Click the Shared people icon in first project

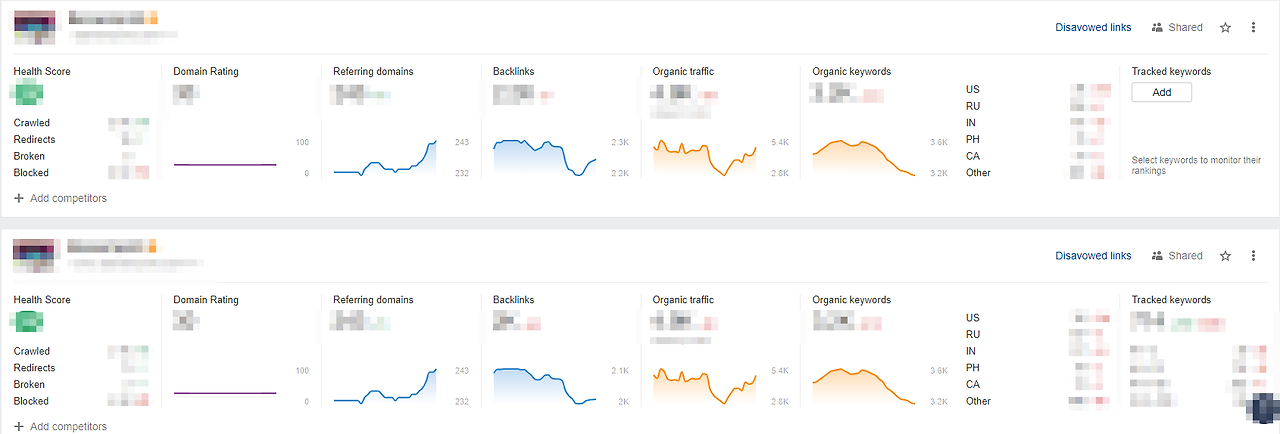click(x=1158, y=28)
